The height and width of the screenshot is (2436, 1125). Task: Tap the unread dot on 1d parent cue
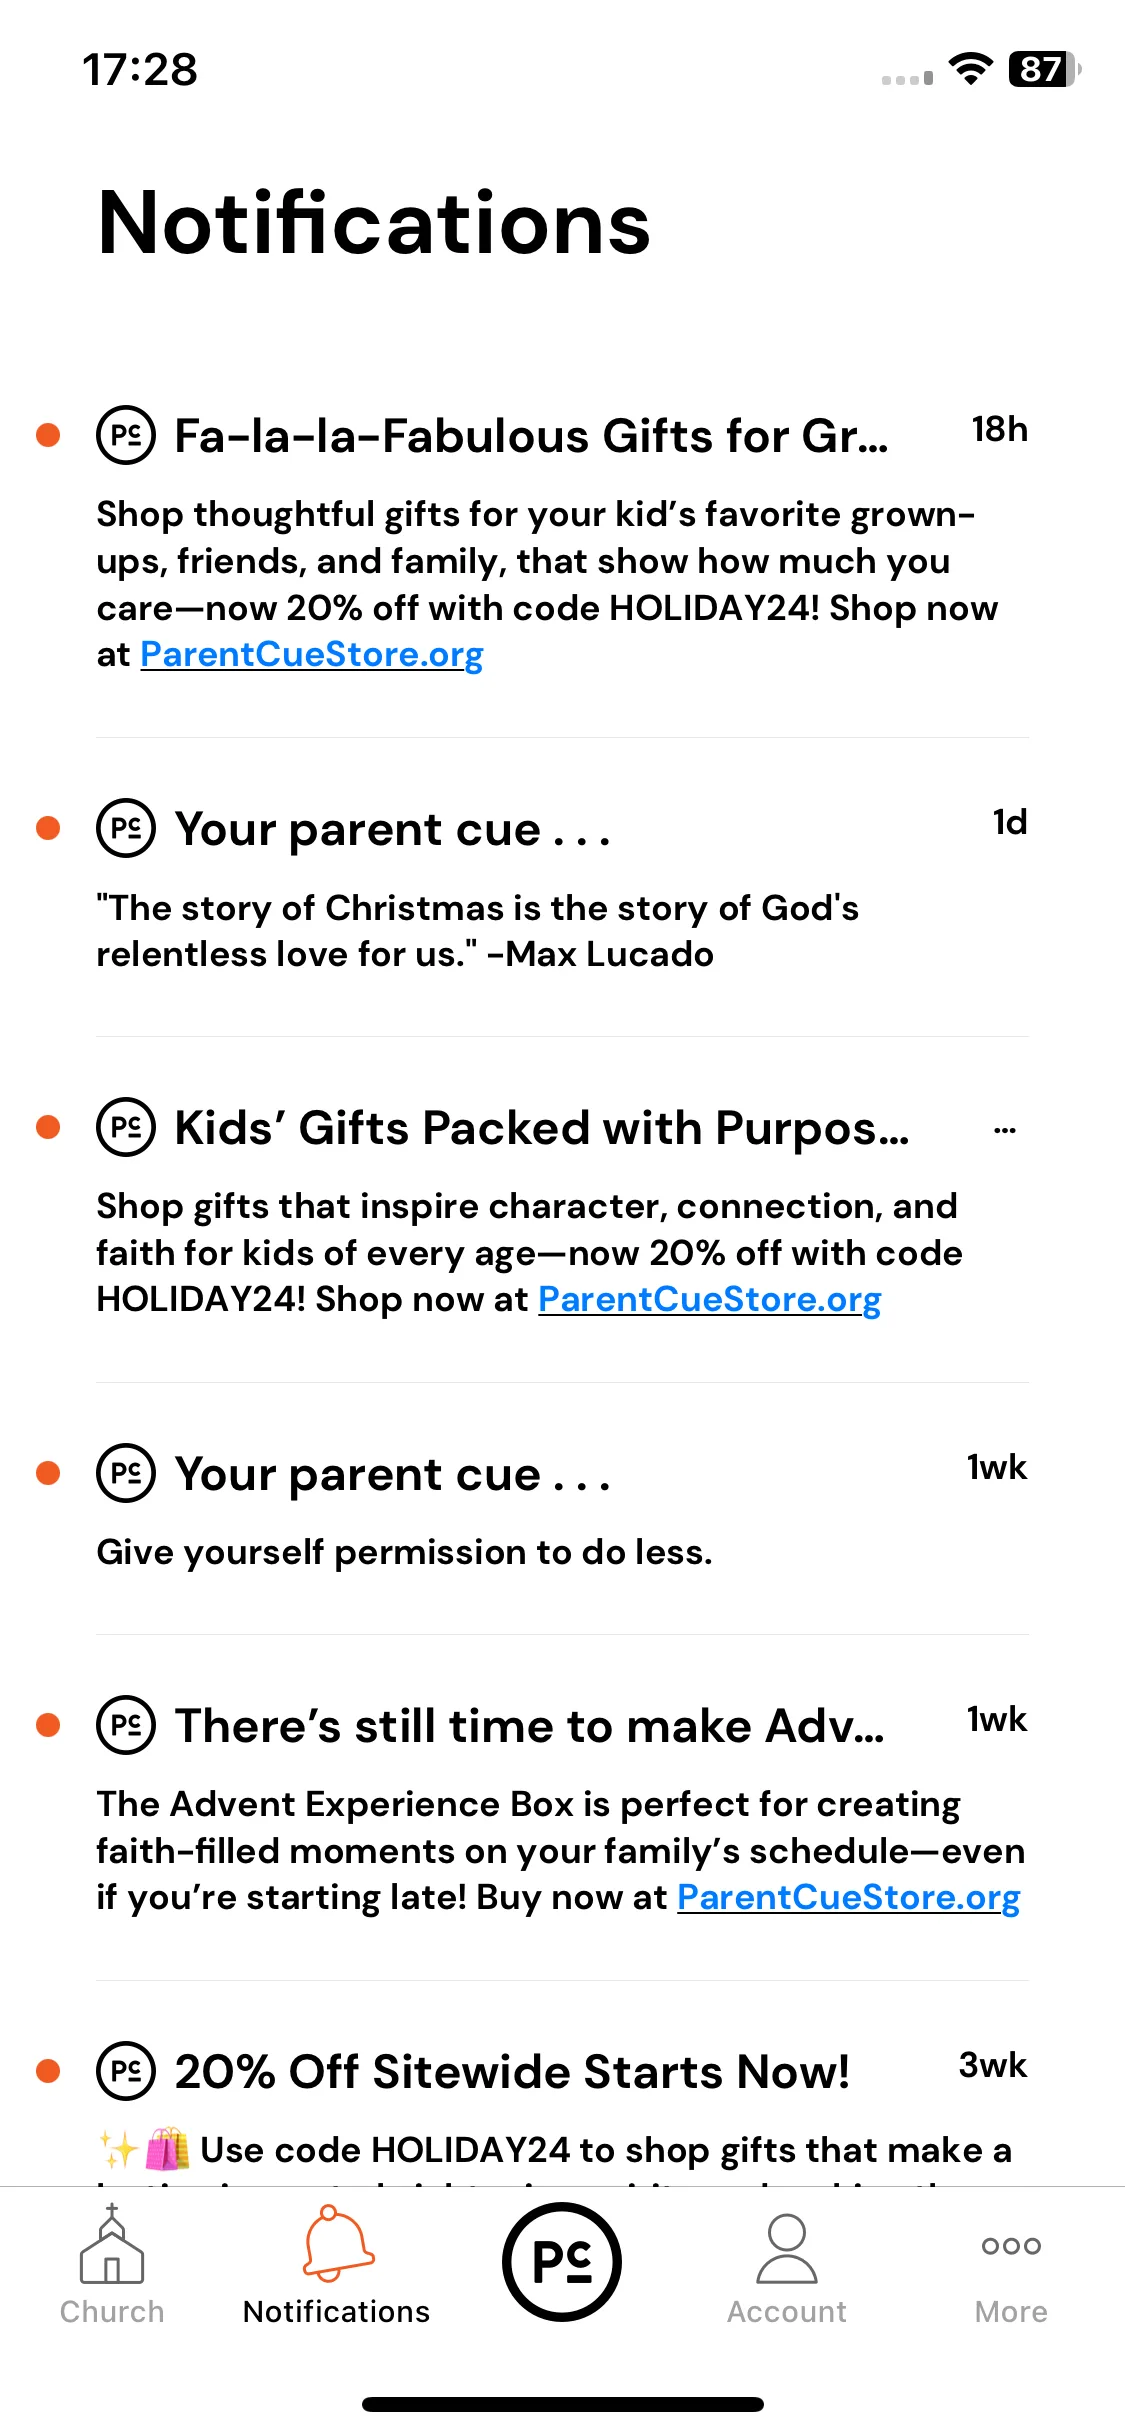48,828
